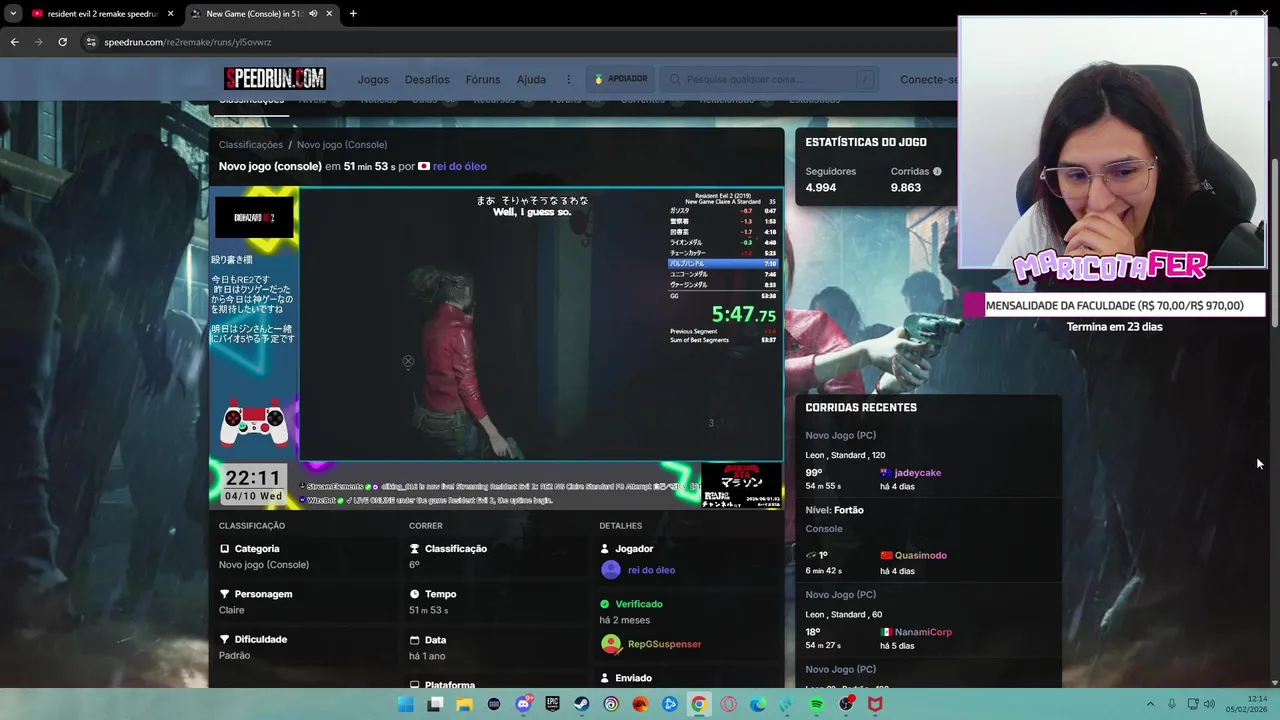
Task: Focus the 'Pesquise qualquer coisa' search field
Action: (770, 80)
